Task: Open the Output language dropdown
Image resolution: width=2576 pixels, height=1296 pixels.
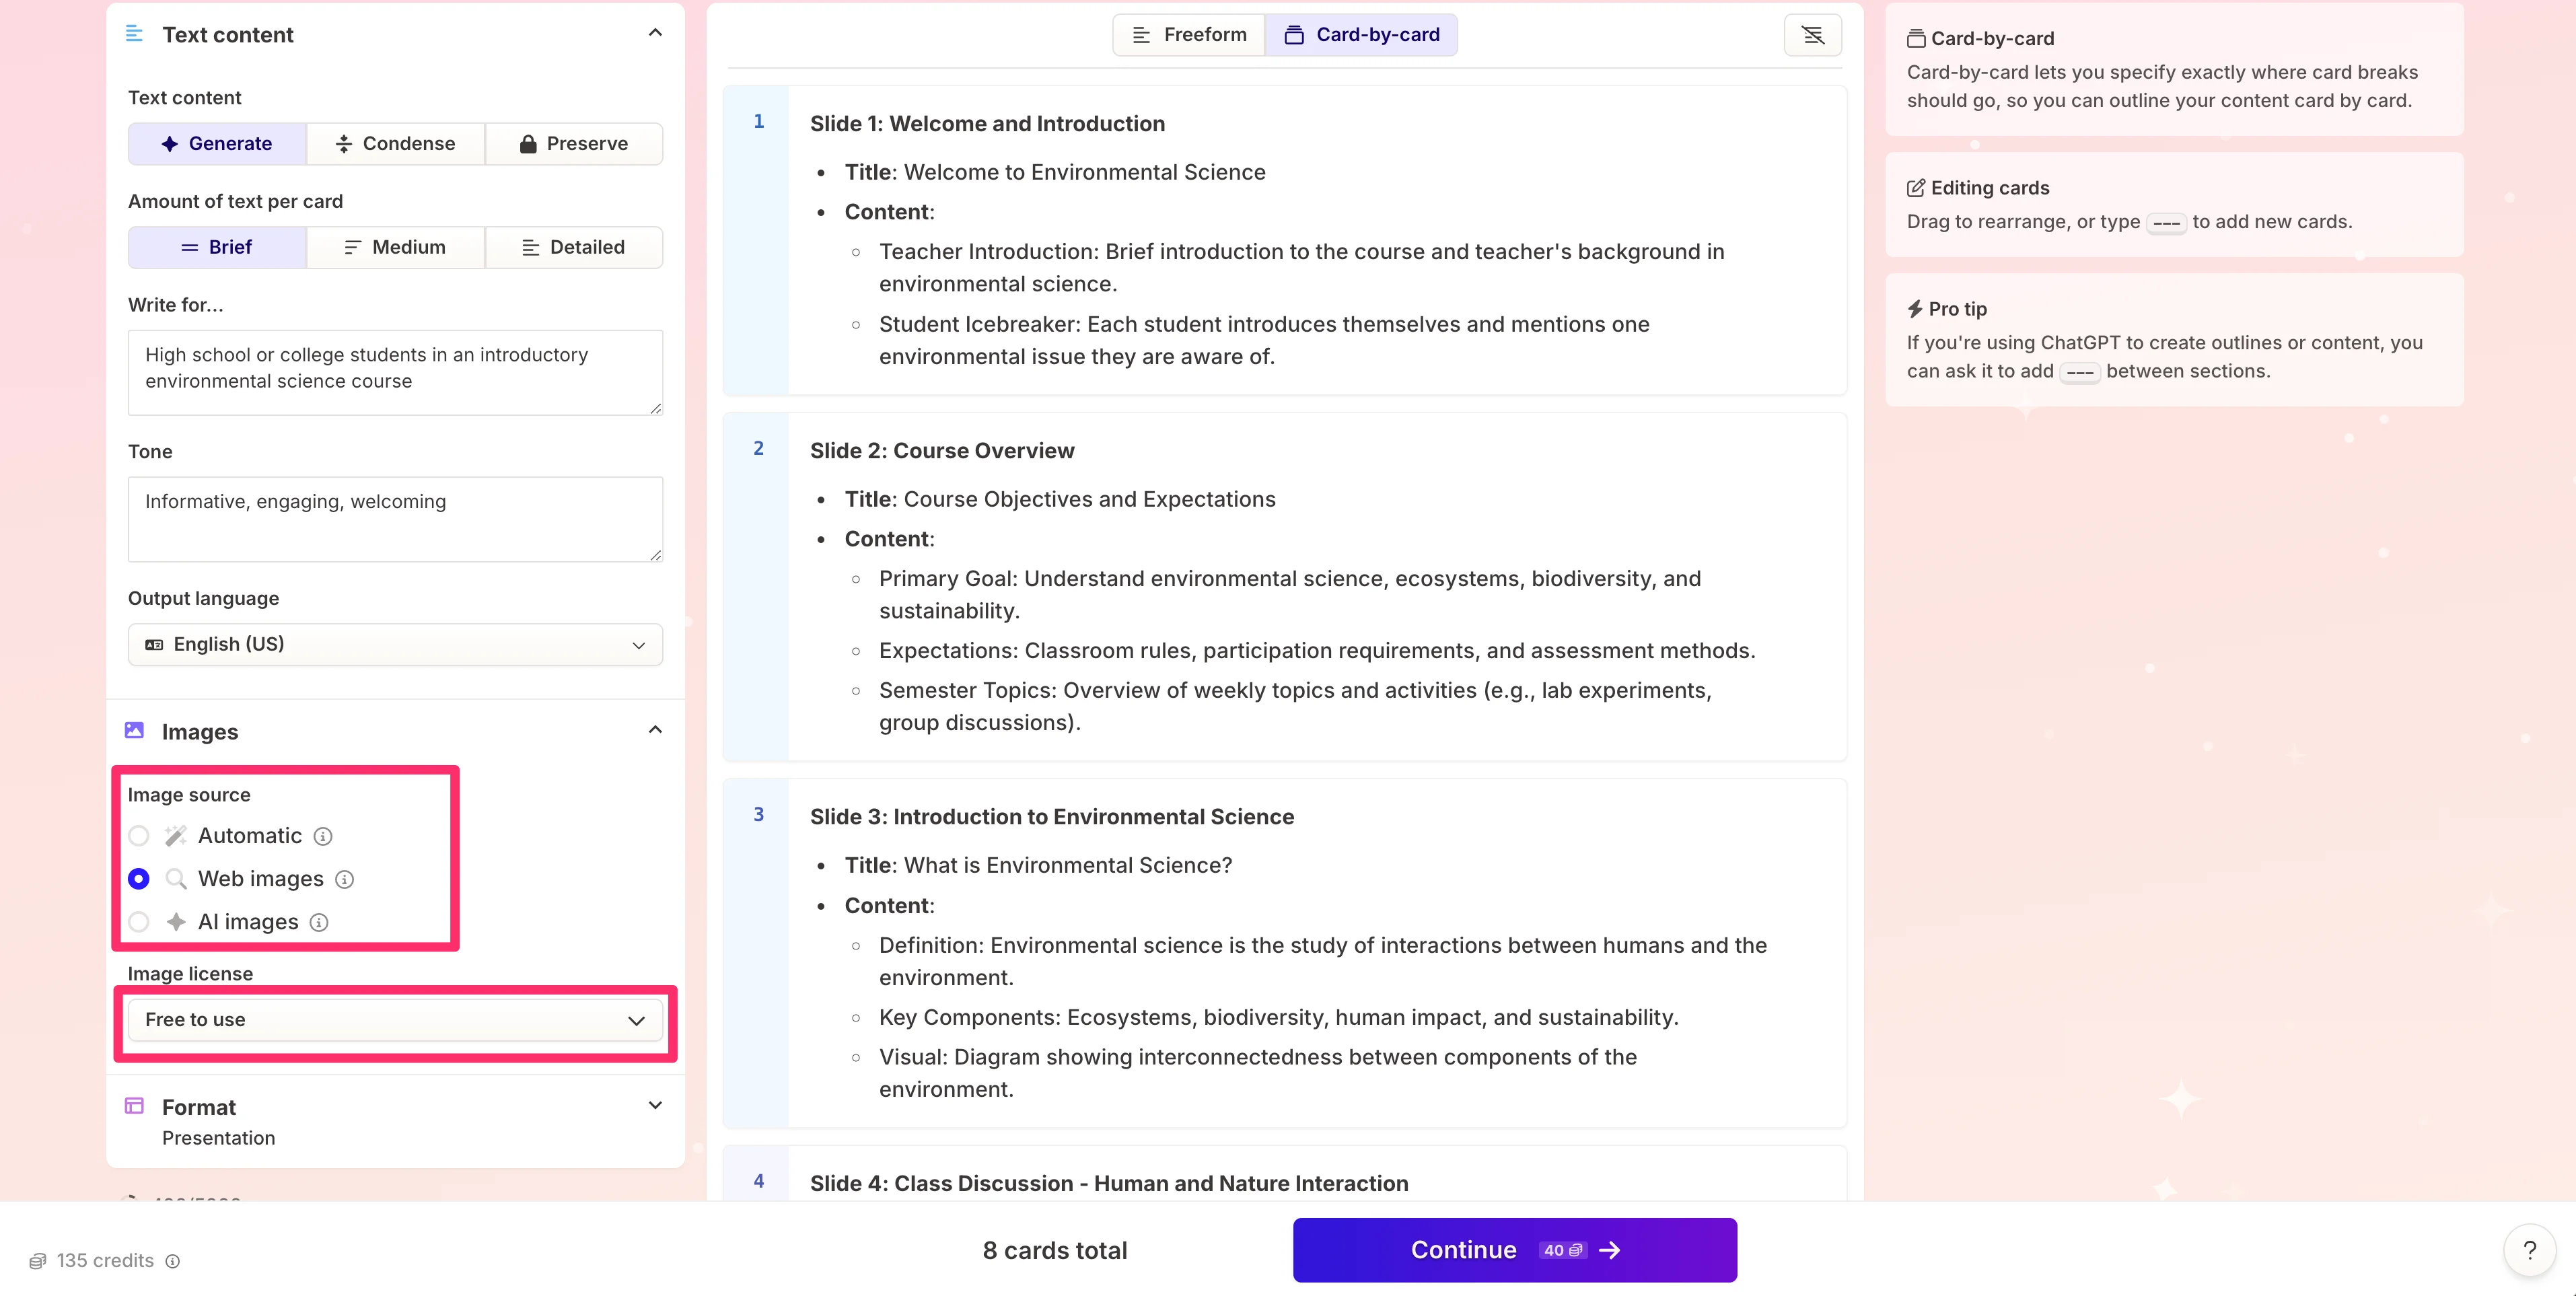Action: click(395, 645)
